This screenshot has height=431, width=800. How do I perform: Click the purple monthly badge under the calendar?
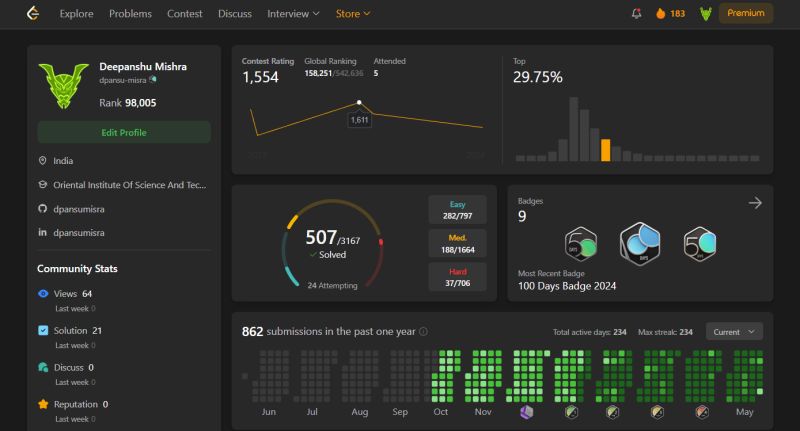(526, 412)
